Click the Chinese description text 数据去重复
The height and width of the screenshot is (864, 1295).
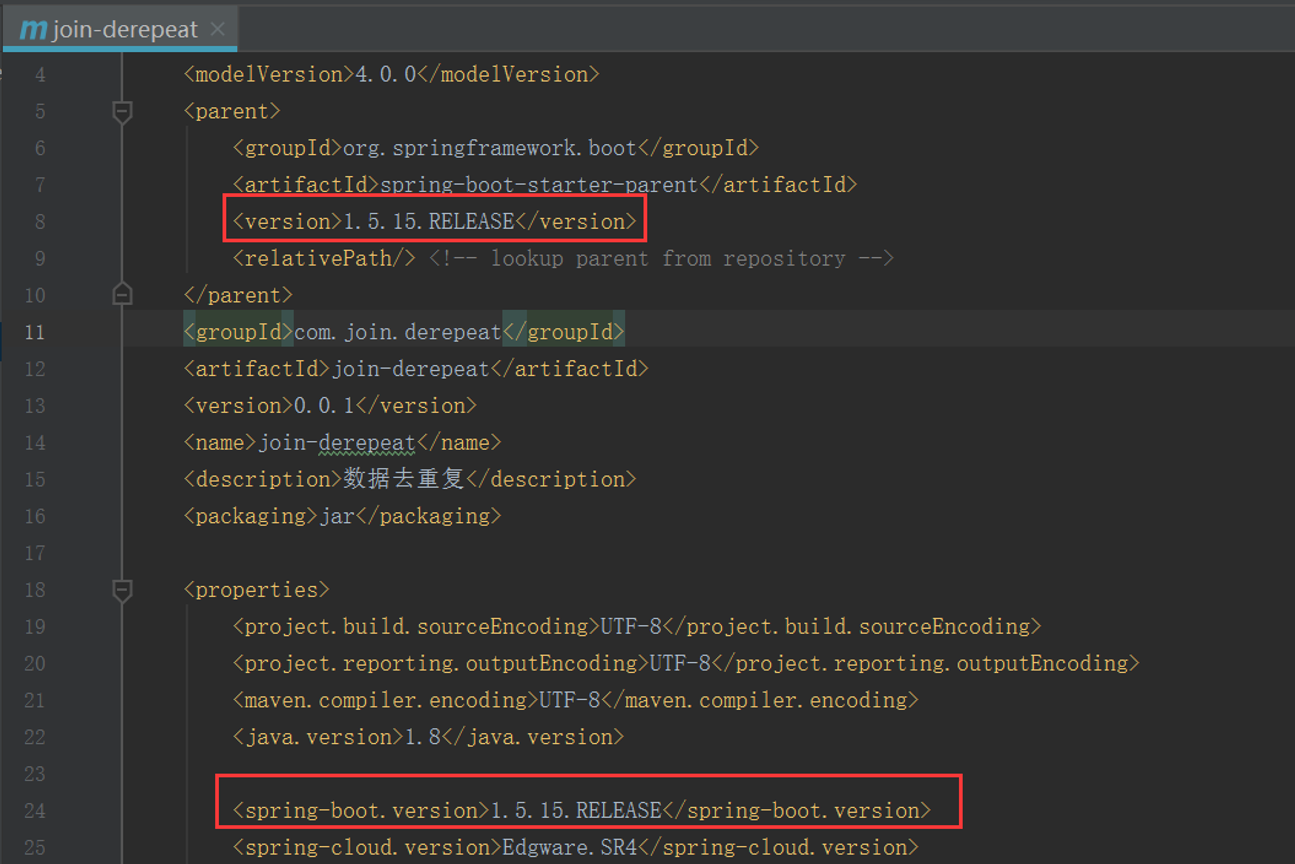click(404, 479)
